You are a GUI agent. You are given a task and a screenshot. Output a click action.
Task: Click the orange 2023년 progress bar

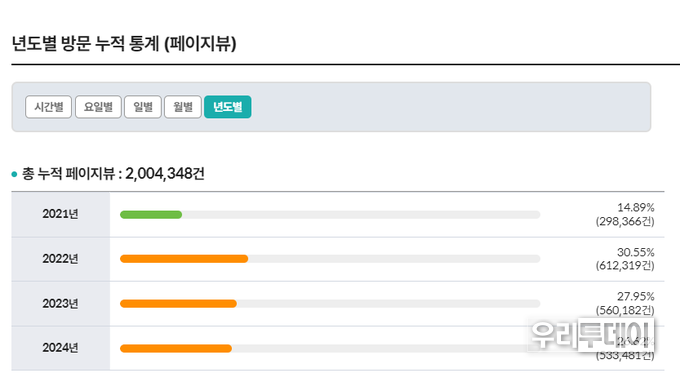coord(178,304)
